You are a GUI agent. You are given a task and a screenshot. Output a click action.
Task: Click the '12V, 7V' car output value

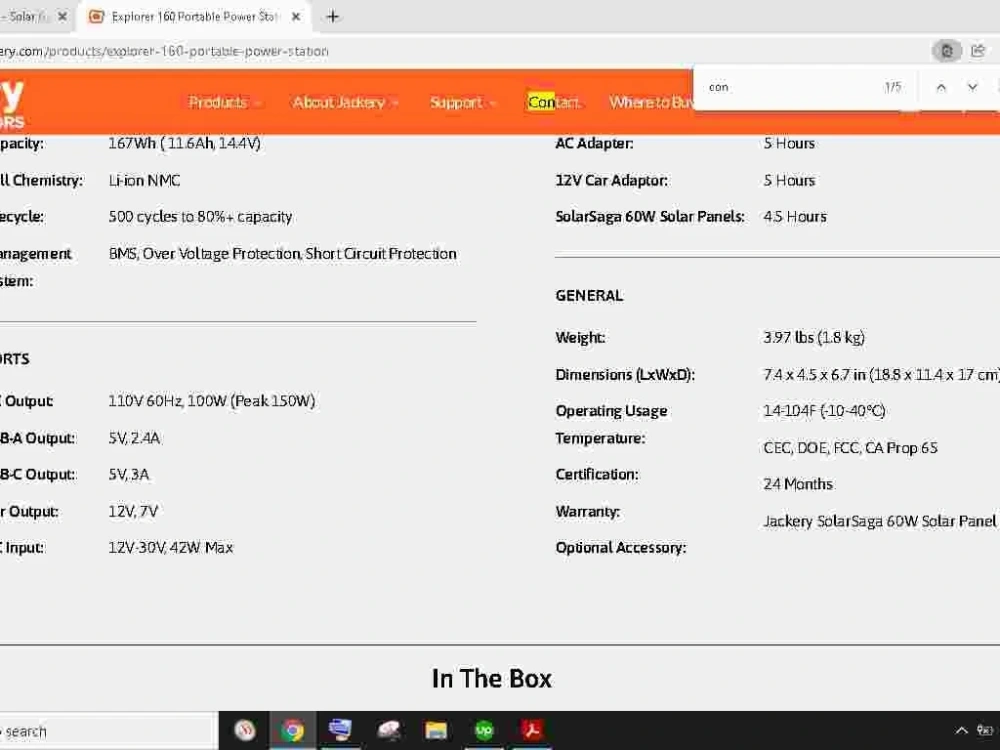(133, 511)
